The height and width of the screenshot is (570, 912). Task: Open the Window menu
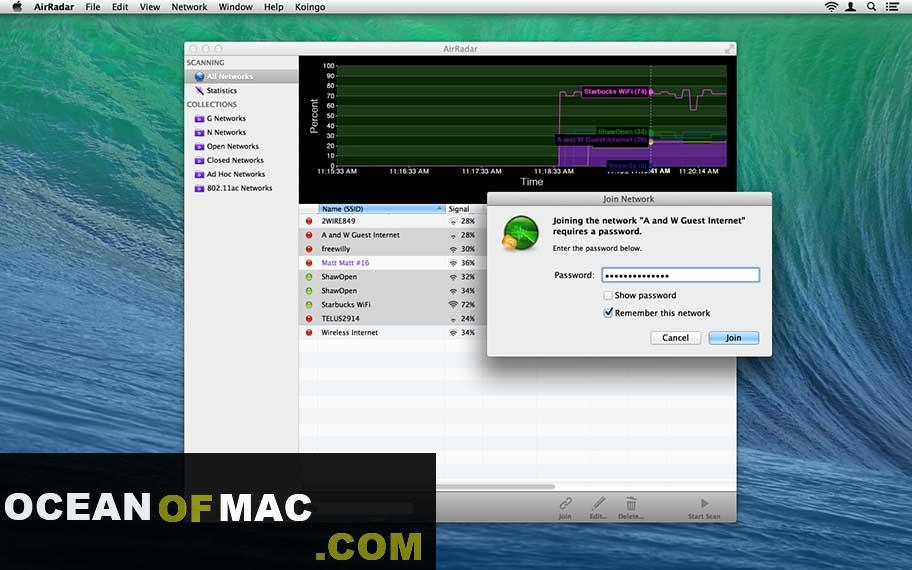point(235,7)
